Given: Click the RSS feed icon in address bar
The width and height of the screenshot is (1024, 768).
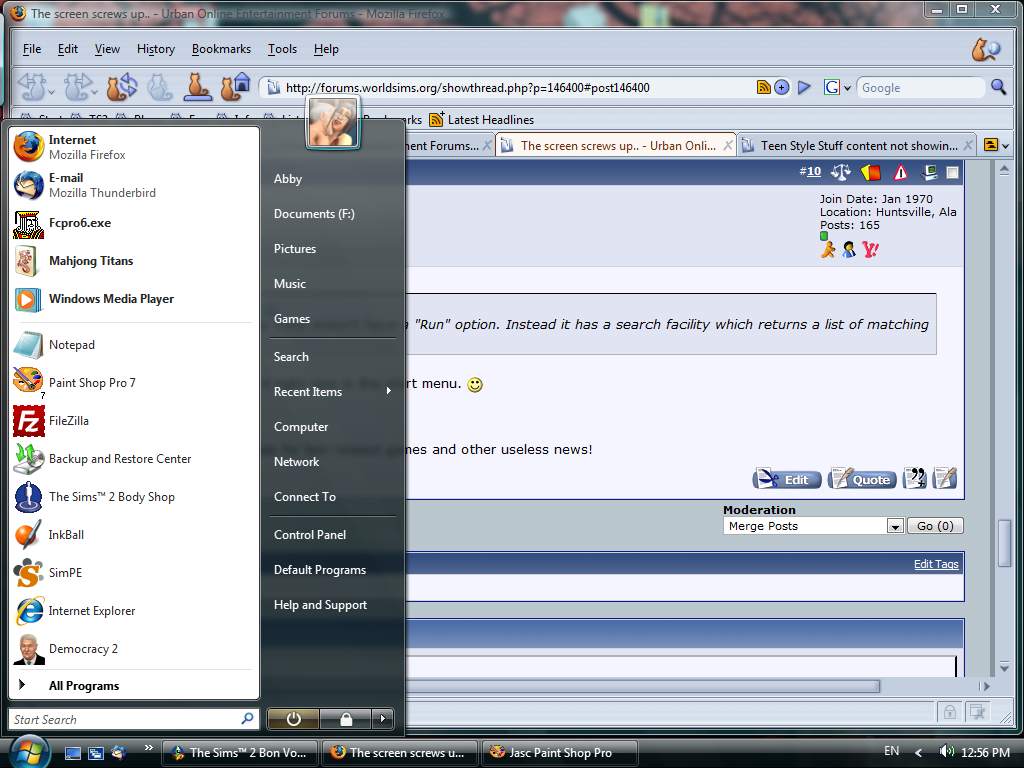Looking at the screenshot, I should (763, 87).
